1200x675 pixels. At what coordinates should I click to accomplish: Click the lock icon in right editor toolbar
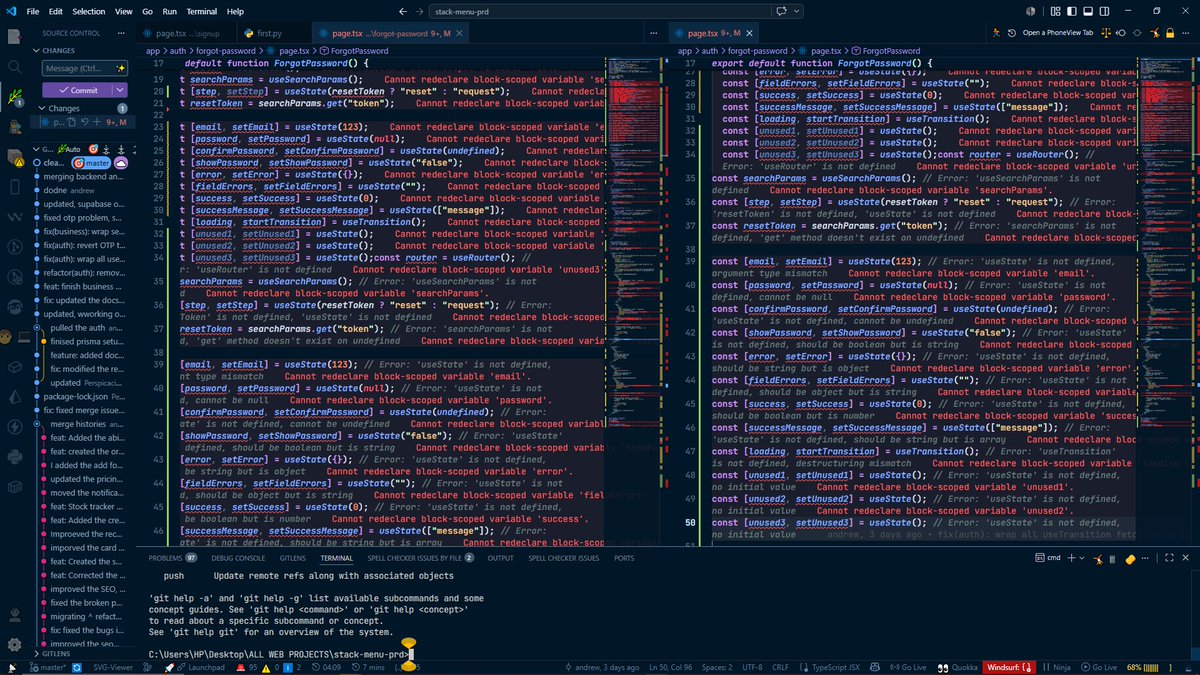[1170, 33]
